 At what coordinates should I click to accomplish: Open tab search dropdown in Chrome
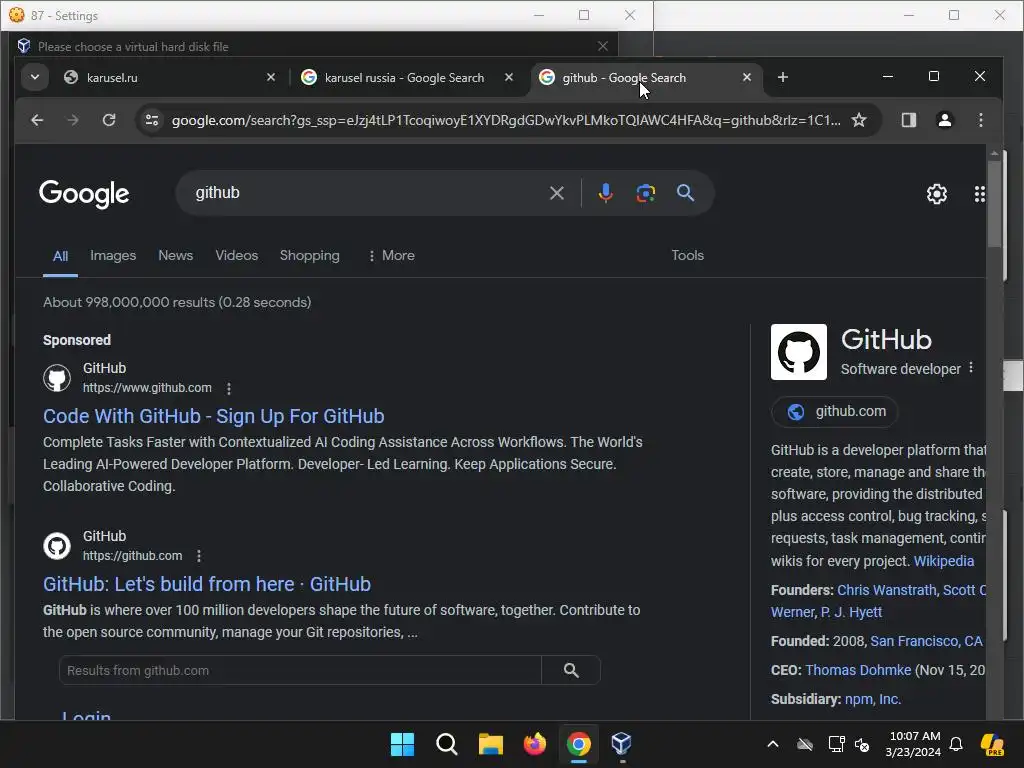coord(35,77)
